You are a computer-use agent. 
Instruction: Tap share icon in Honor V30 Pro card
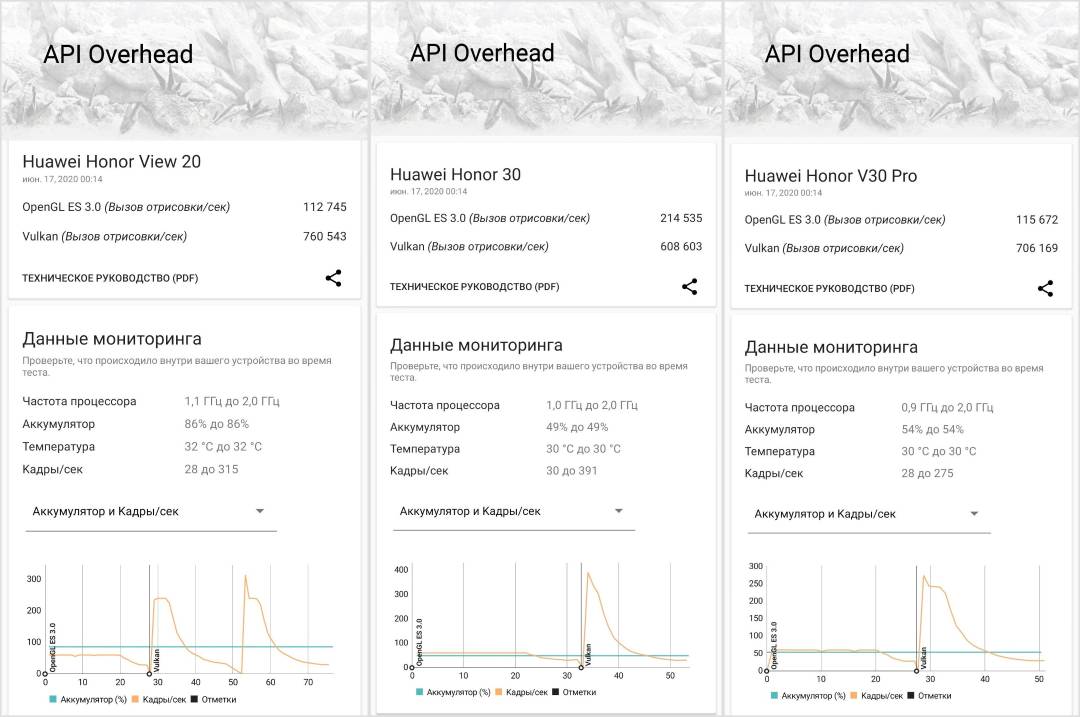[x=1045, y=289]
